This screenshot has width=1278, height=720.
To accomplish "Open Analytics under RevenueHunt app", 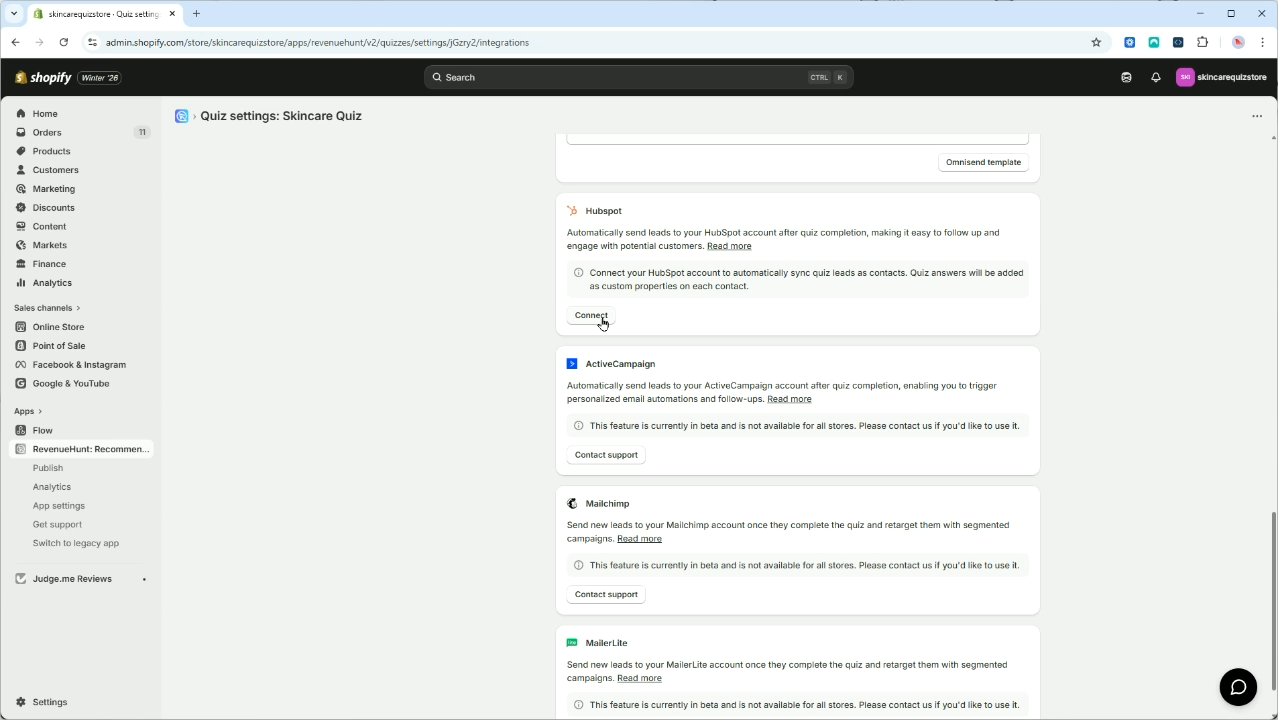I will click(52, 487).
